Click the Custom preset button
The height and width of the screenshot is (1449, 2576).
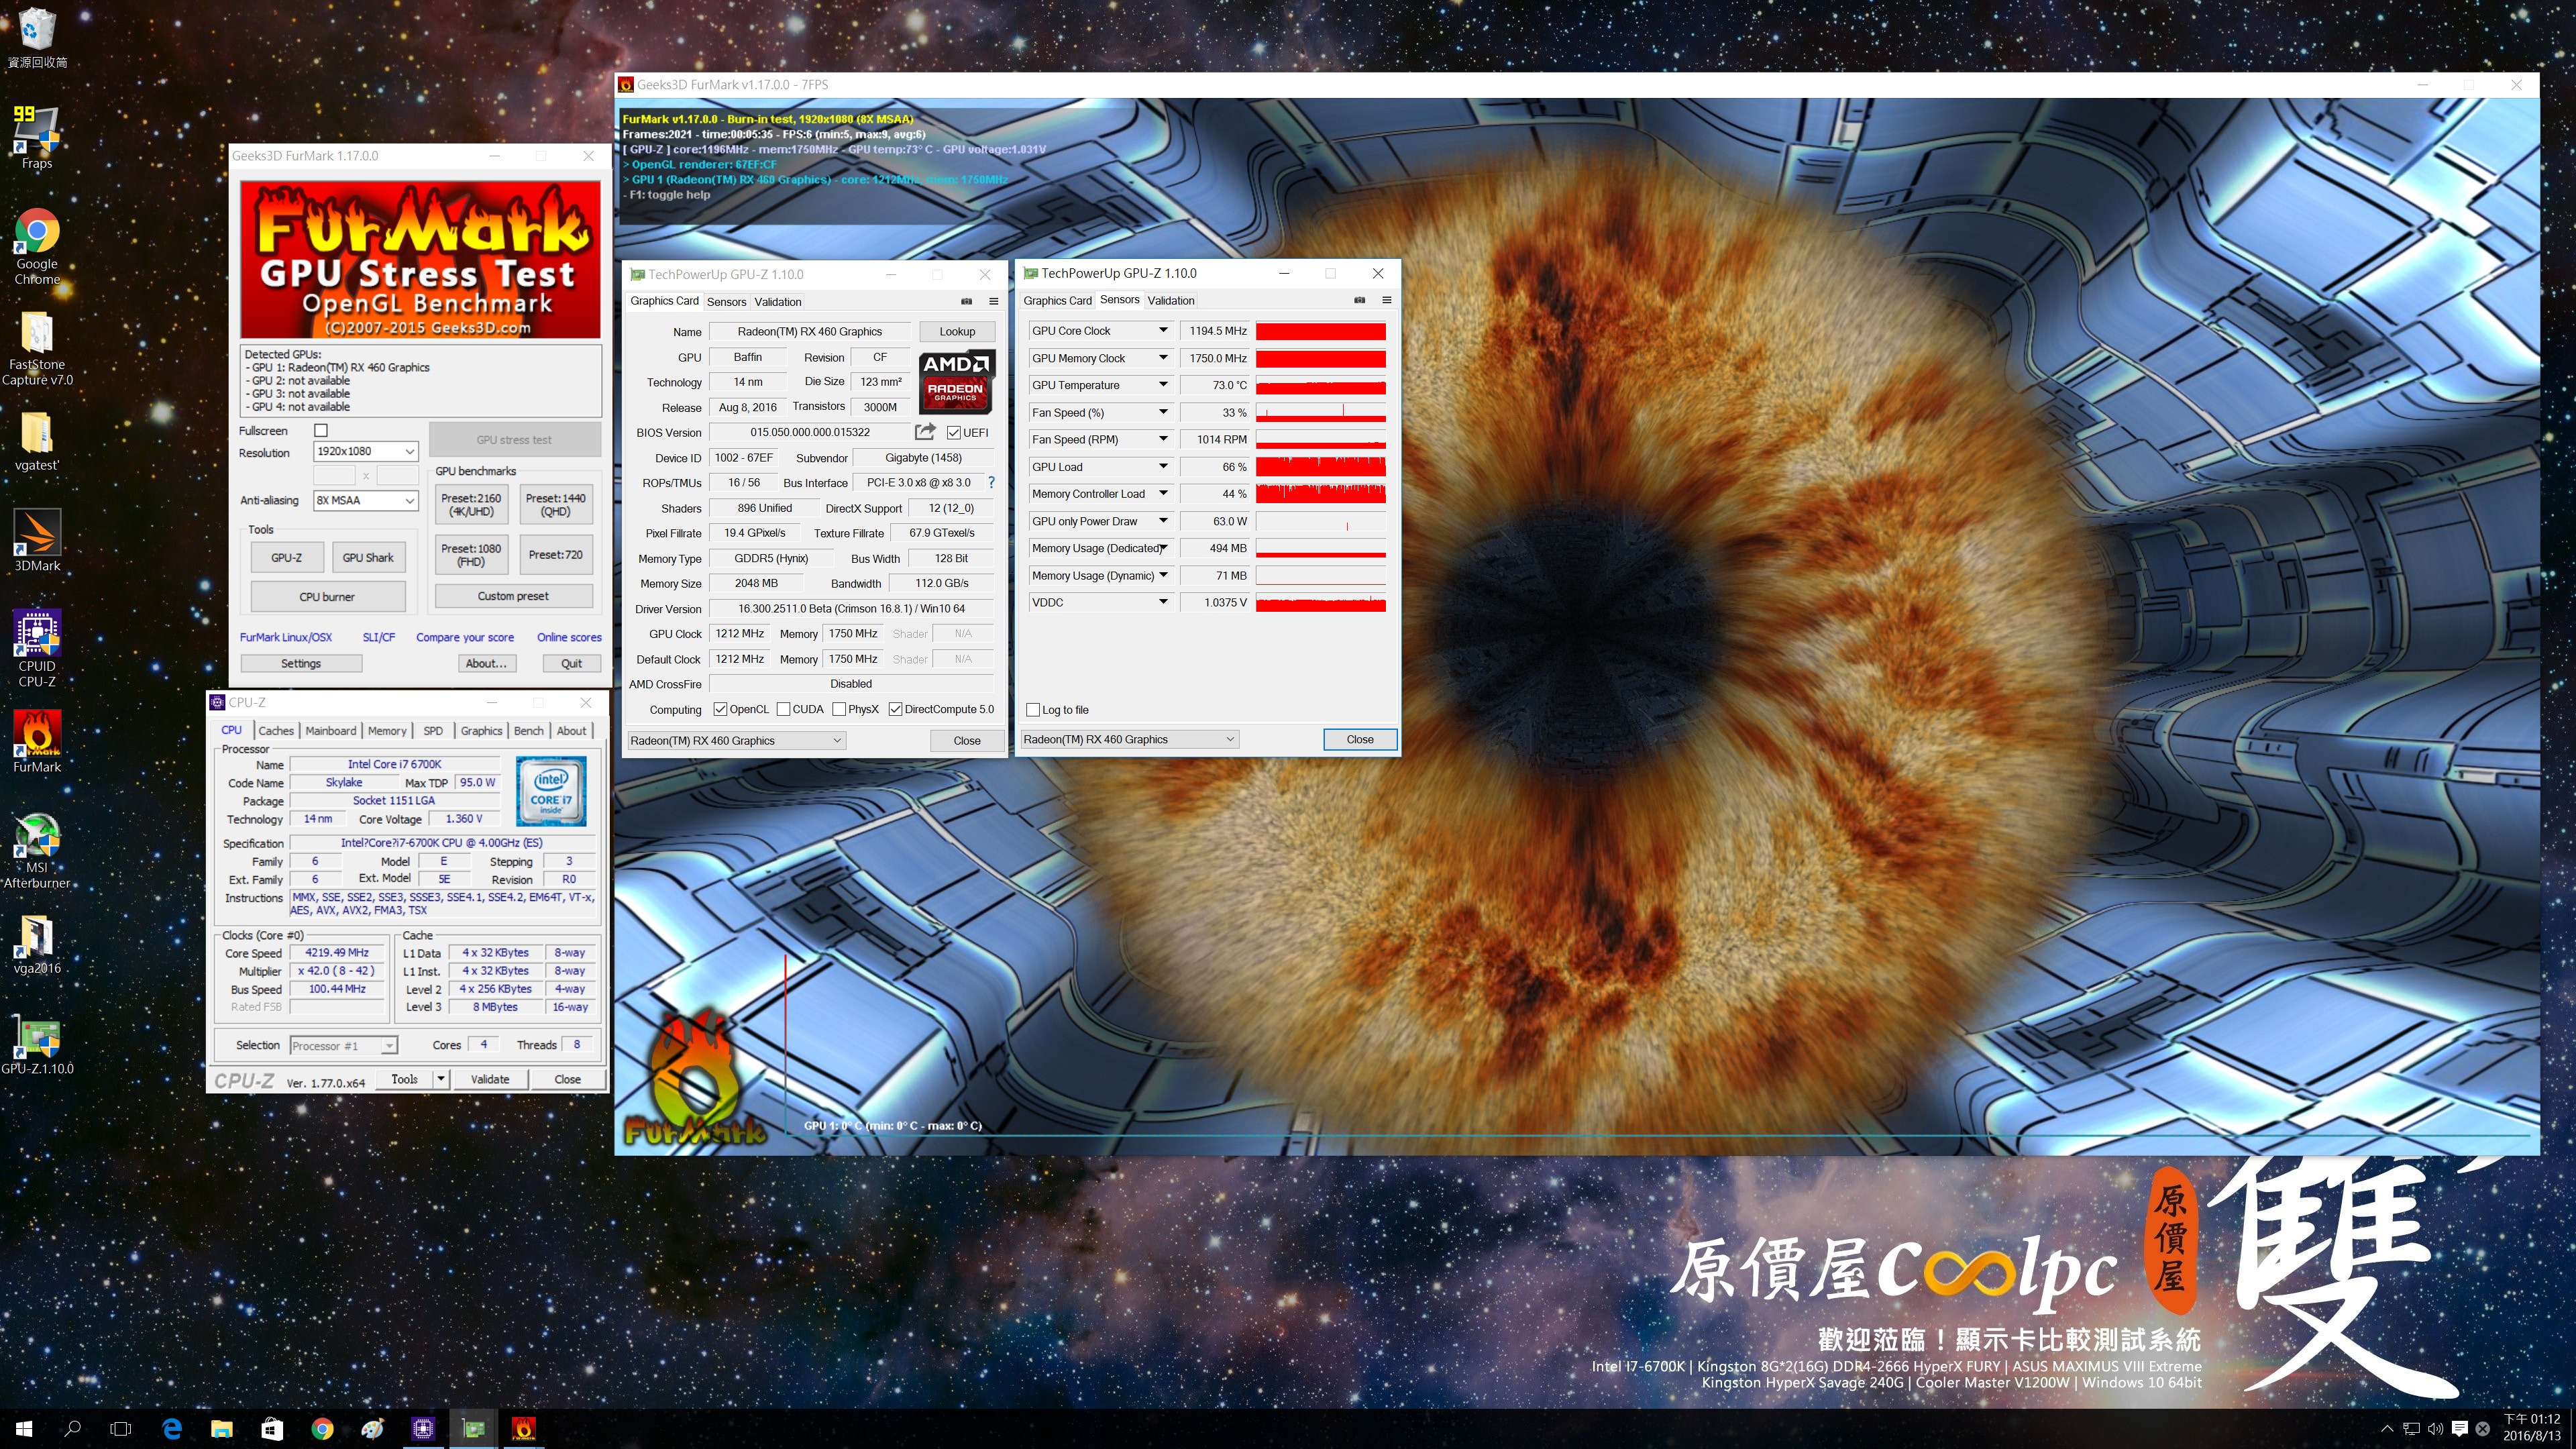tap(513, 596)
